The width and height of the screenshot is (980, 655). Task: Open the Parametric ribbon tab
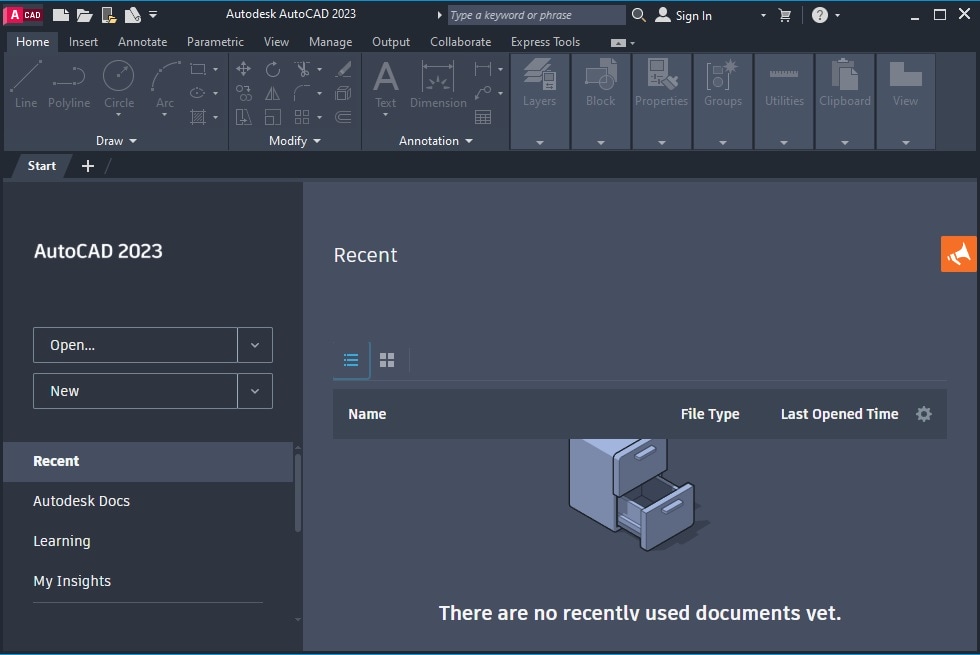[215, 42]
